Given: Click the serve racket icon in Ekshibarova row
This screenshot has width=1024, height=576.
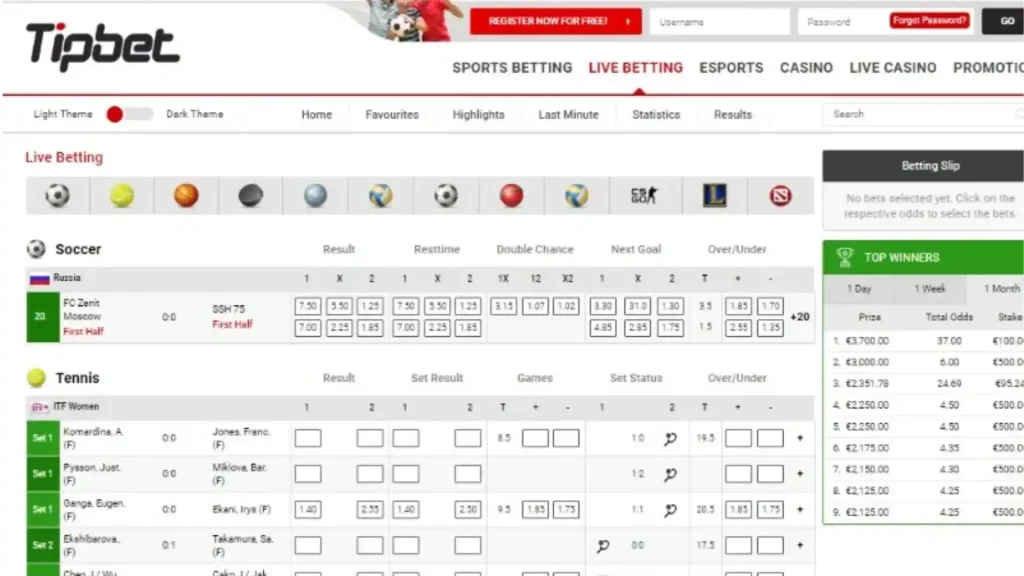Looking at the screenshot, I should 603,545.
